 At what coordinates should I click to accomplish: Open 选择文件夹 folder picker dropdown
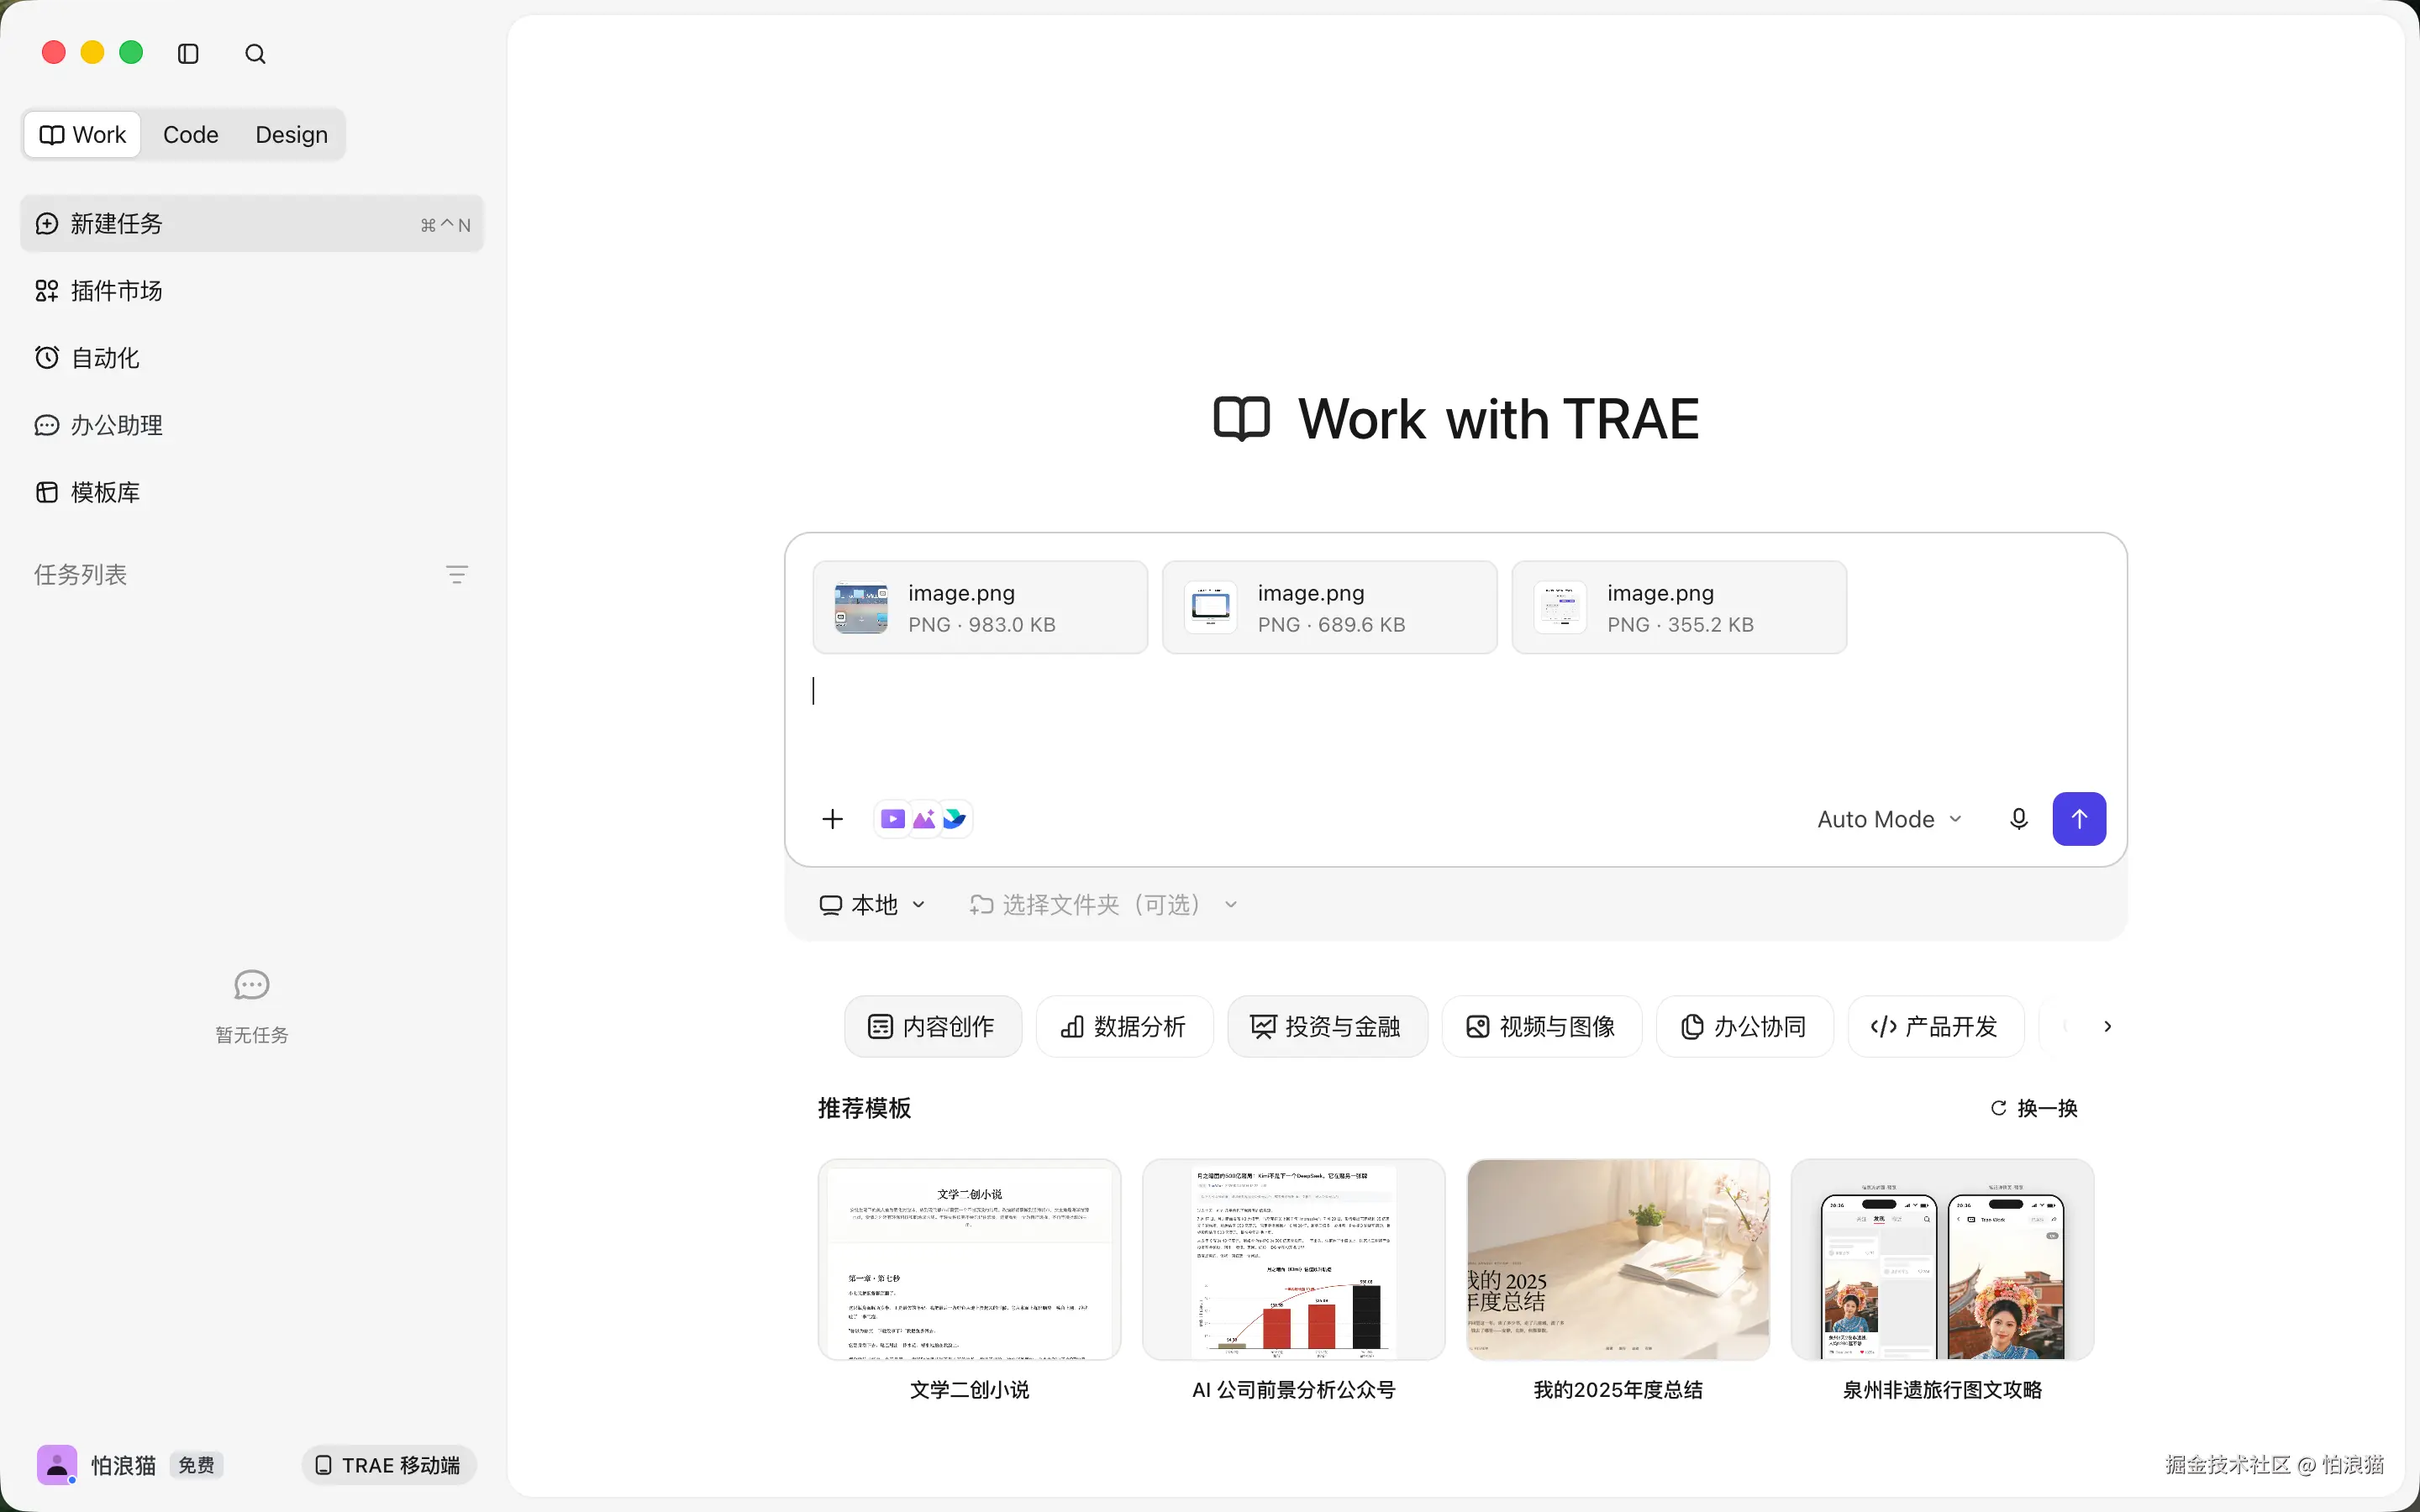[1104, 905]
